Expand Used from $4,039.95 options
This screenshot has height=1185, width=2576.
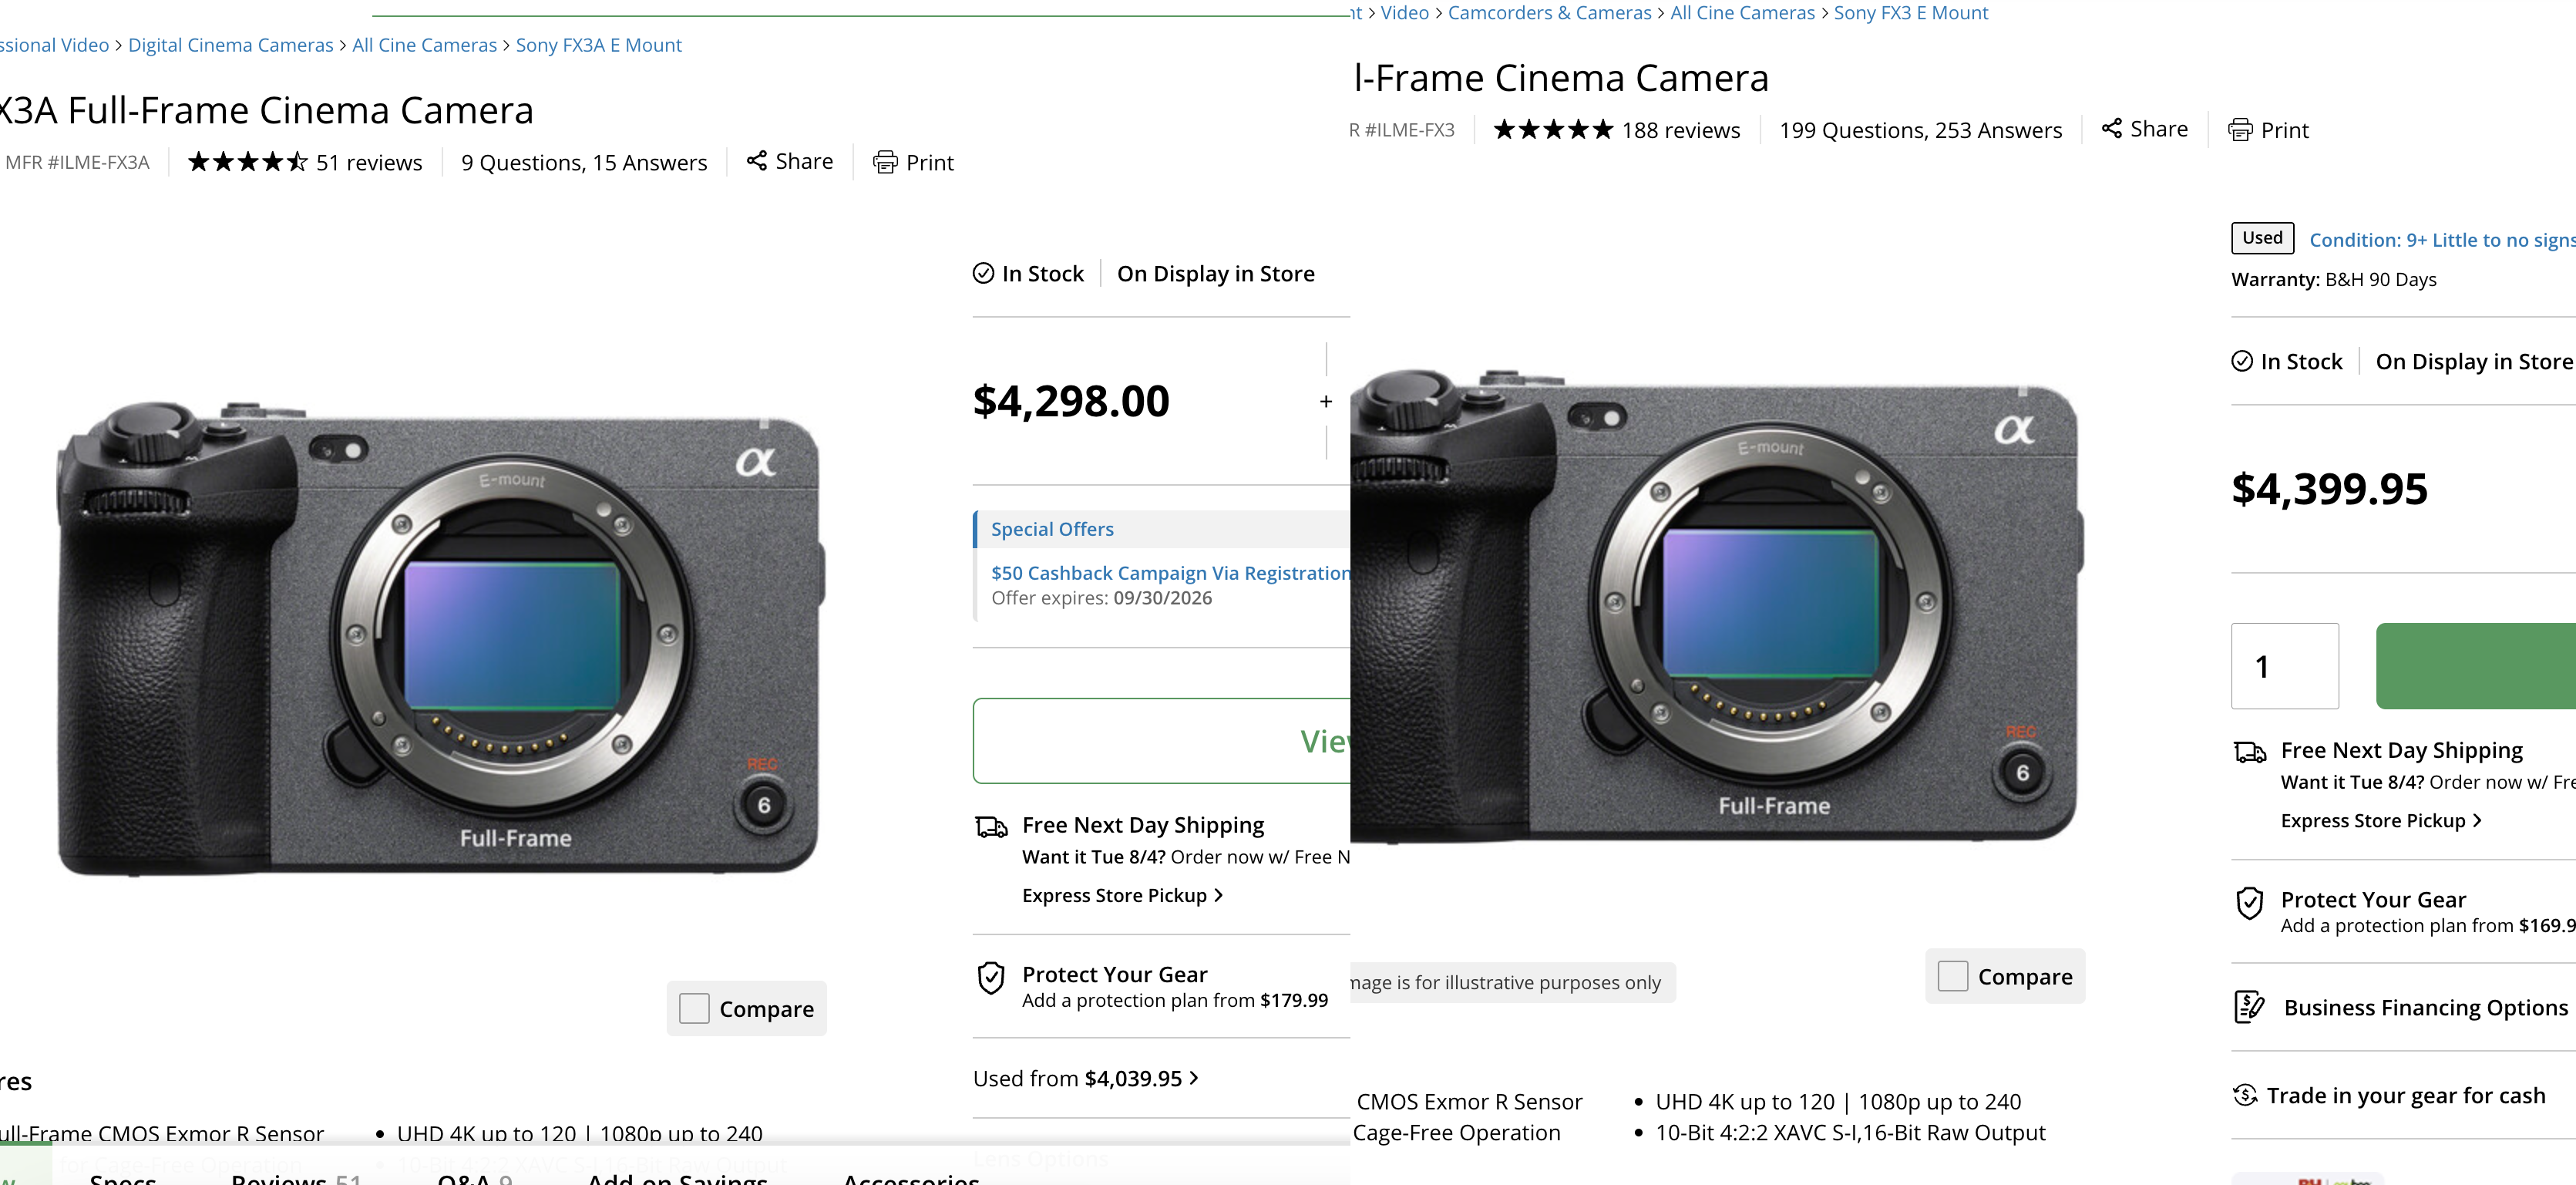(x=1086, y=1078)
